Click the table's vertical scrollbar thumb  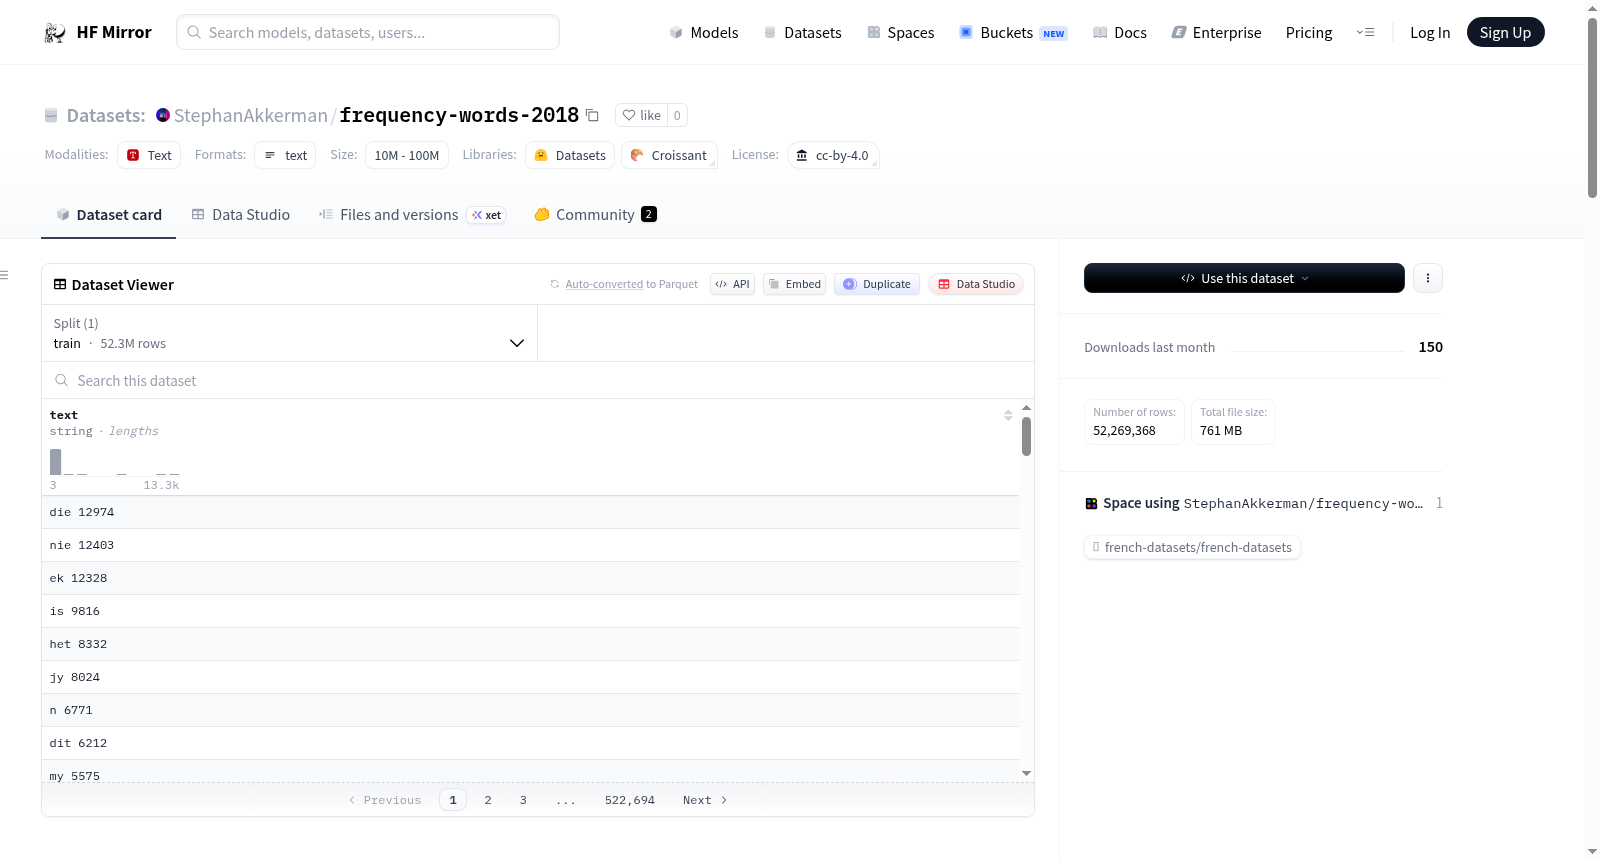pyautogui.click(x=1026, y=436)
